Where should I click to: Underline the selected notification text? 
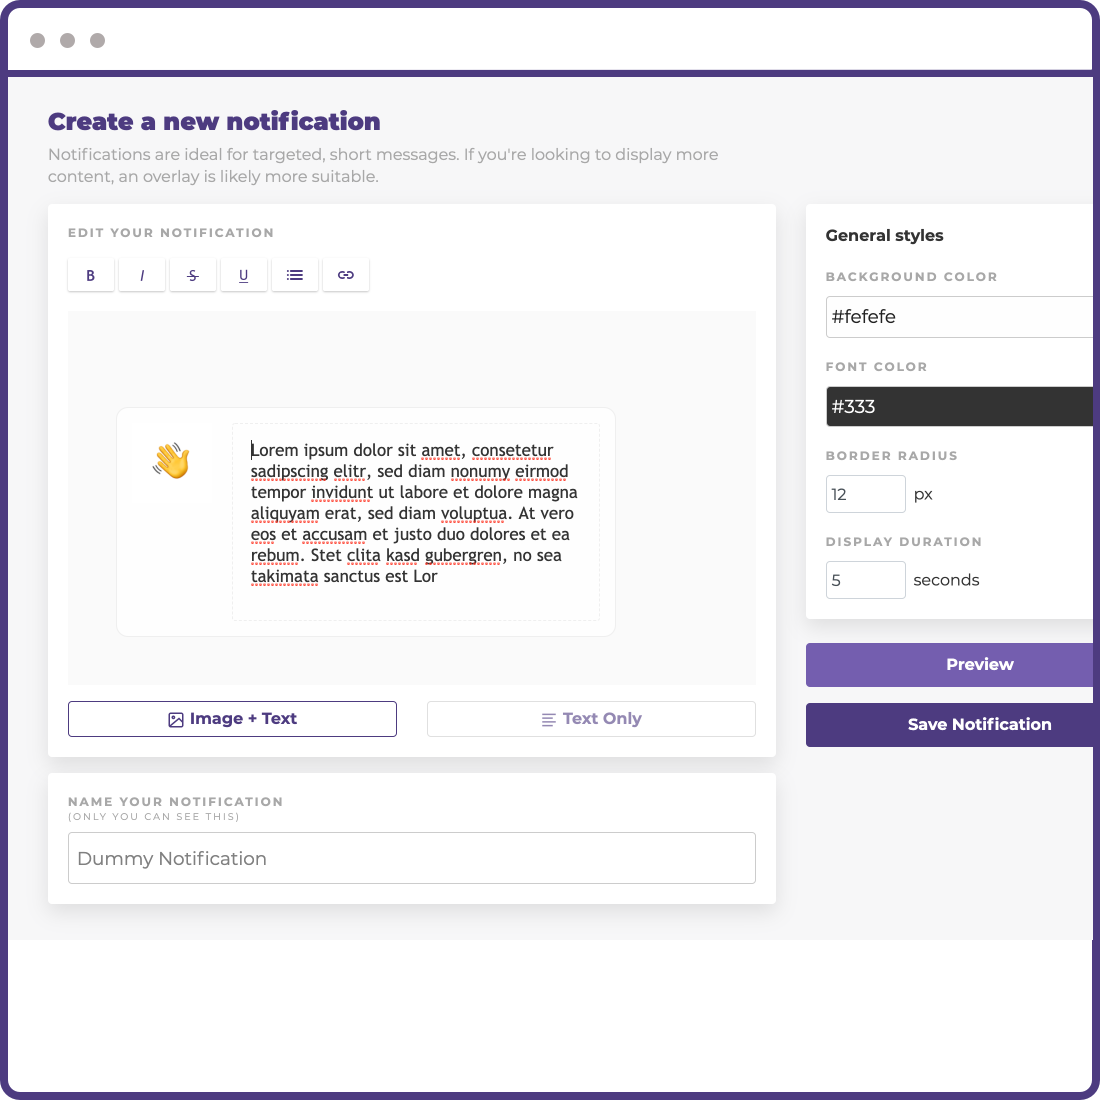[244, 275]
